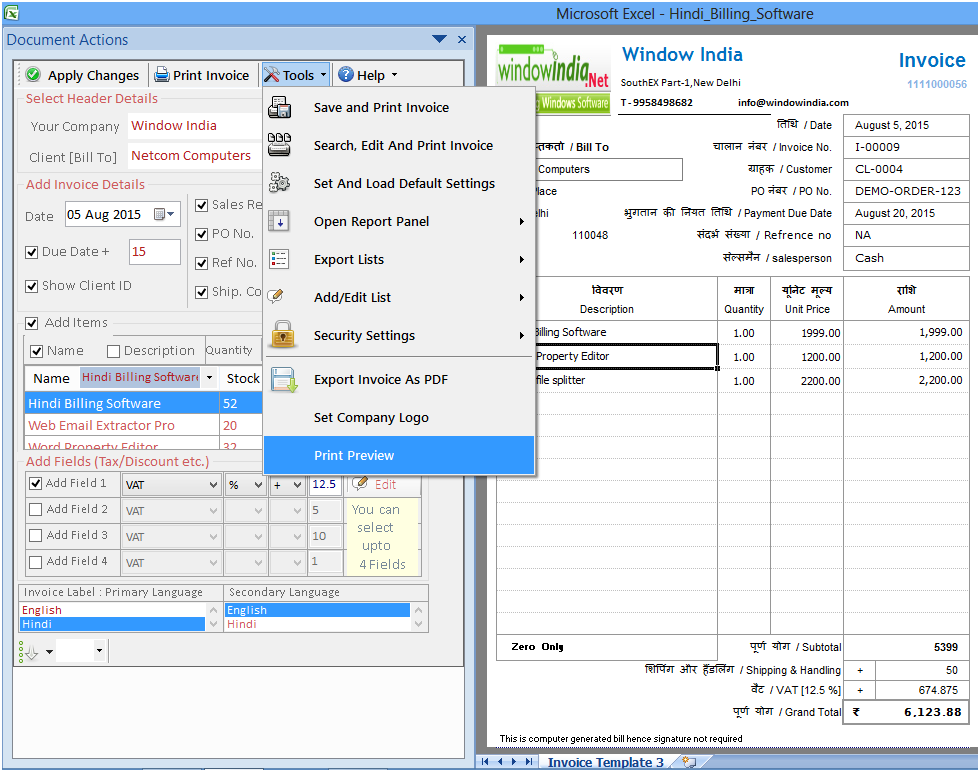Screen dimensions: 978x772
Task: Click the Apply Changes button label
Action: pyautogui.click(x=94, y=75)
